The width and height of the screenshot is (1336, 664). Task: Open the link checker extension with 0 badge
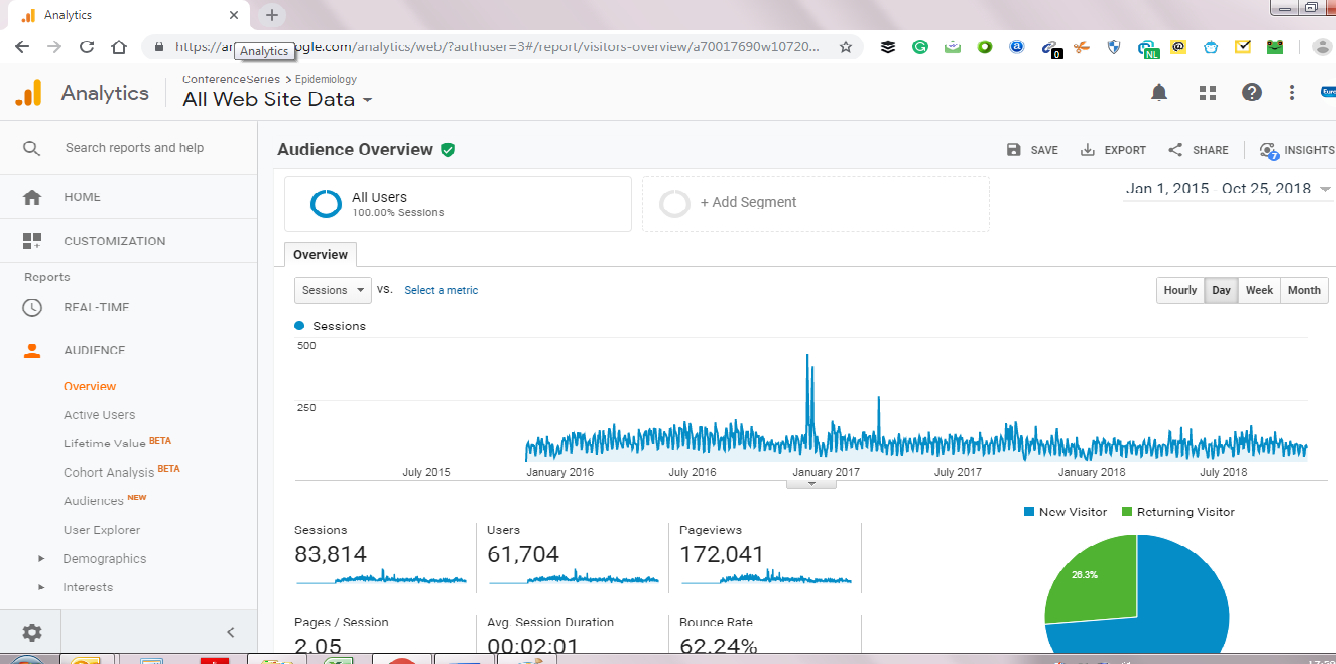point(1050,48)
